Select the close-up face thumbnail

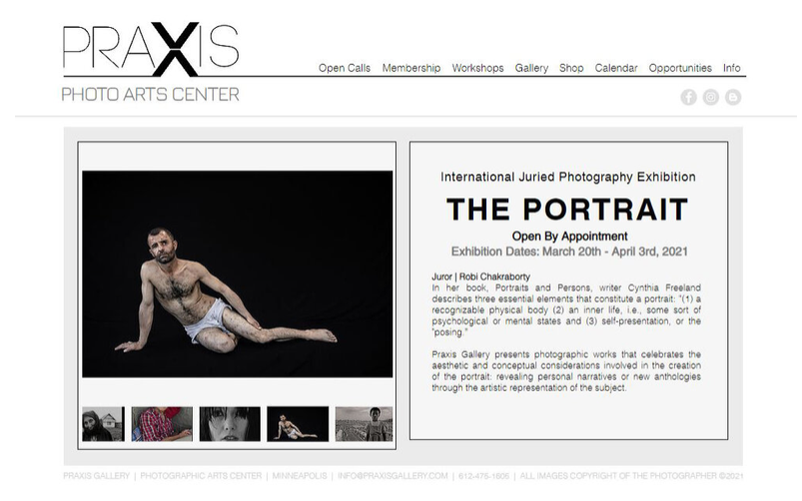230,424
